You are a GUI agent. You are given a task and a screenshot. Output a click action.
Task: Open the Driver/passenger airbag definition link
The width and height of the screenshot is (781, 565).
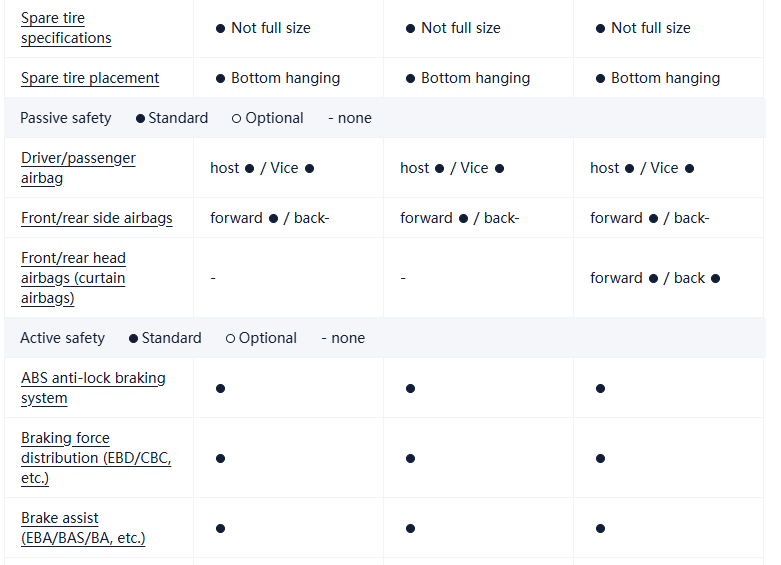78,168
